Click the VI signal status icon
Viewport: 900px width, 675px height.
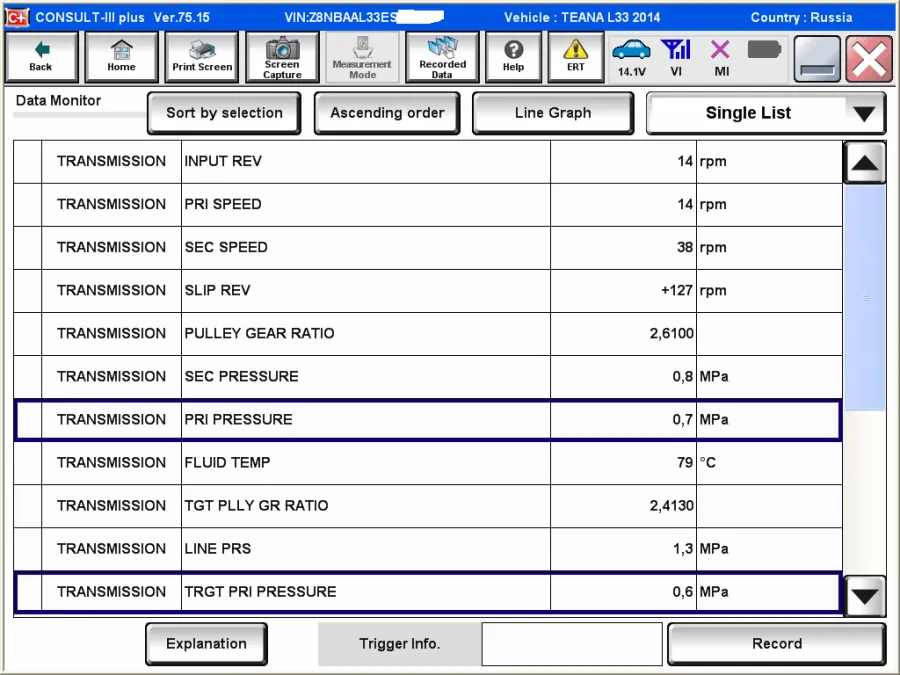pyautogui.click(x=676, y=57)
